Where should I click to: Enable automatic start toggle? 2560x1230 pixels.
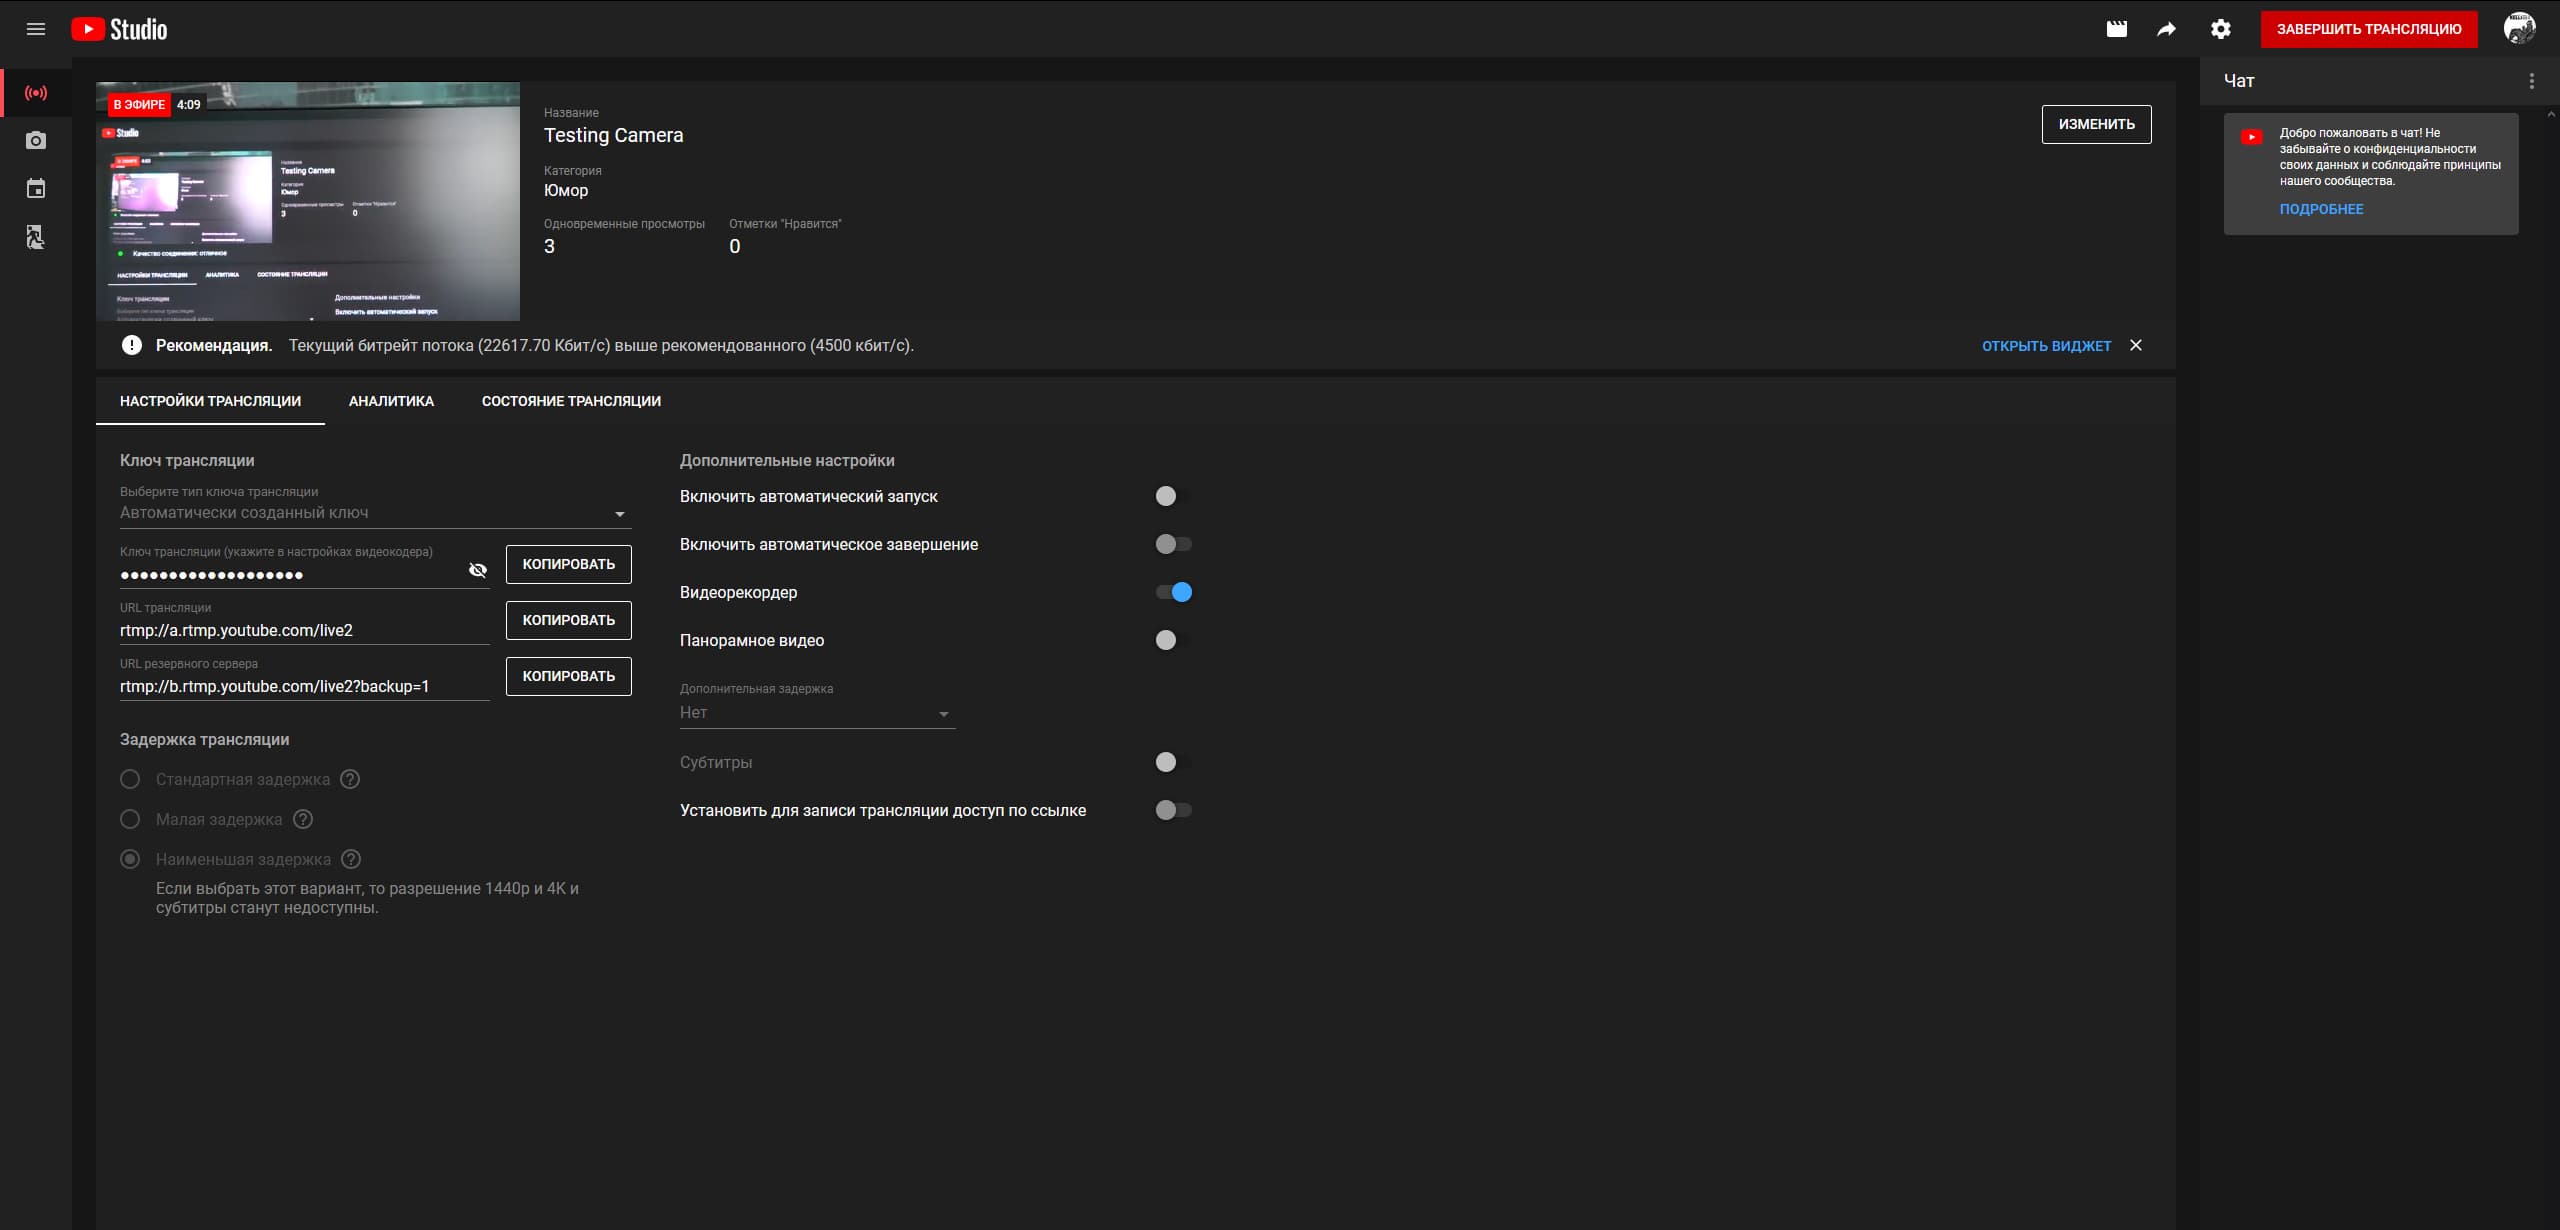[1173, 496]
